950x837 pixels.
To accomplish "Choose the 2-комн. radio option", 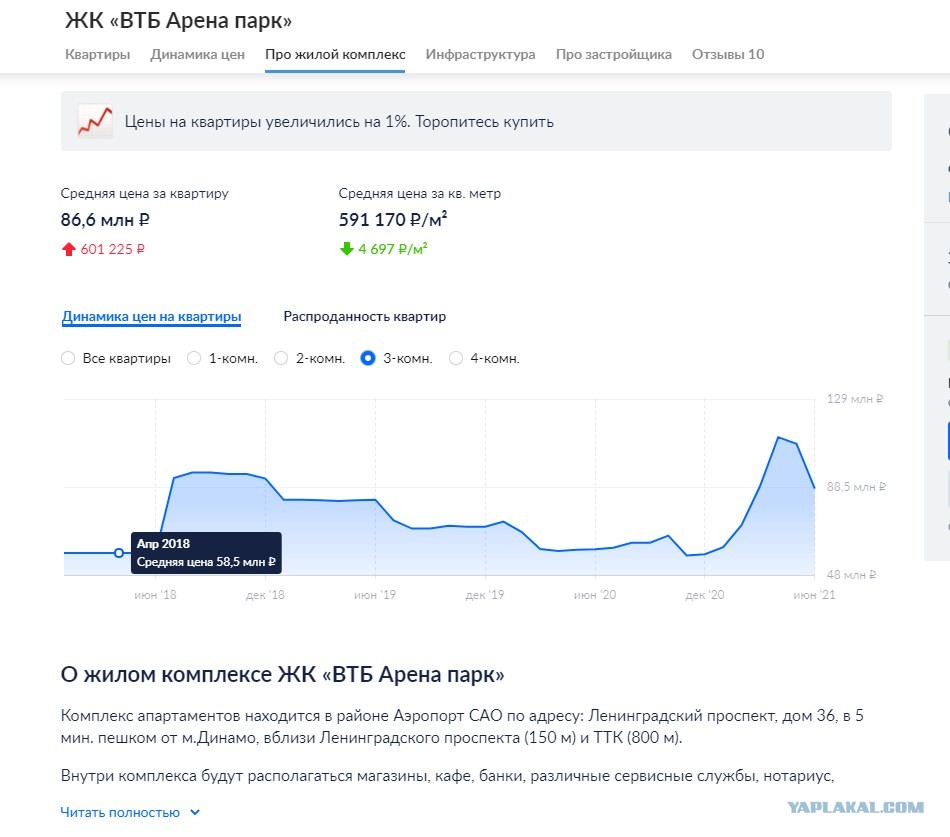I will click(281, 358).
